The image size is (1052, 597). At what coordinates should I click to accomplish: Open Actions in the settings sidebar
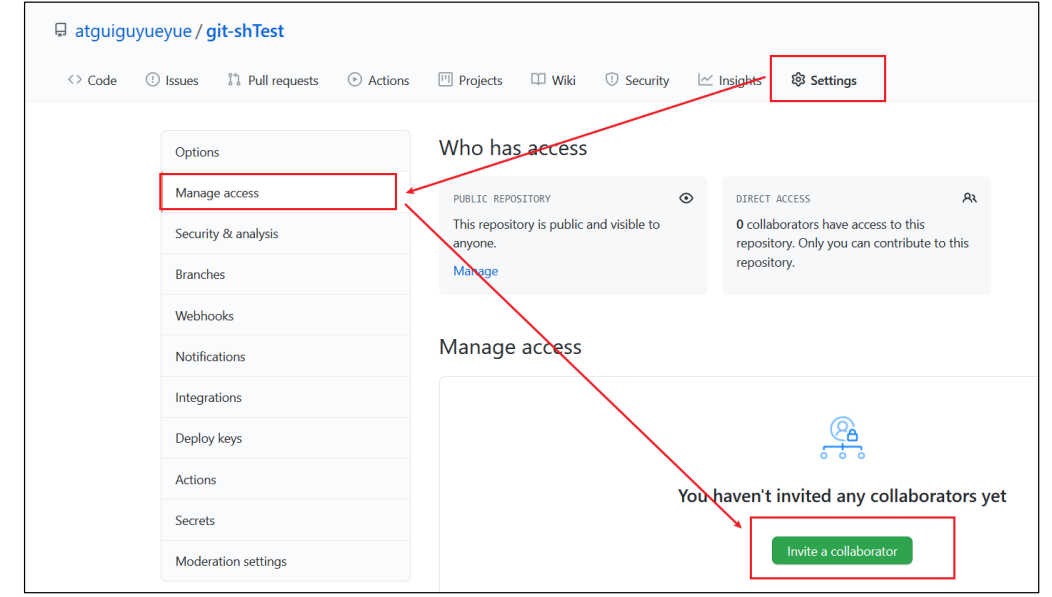[x=286, y=479]
